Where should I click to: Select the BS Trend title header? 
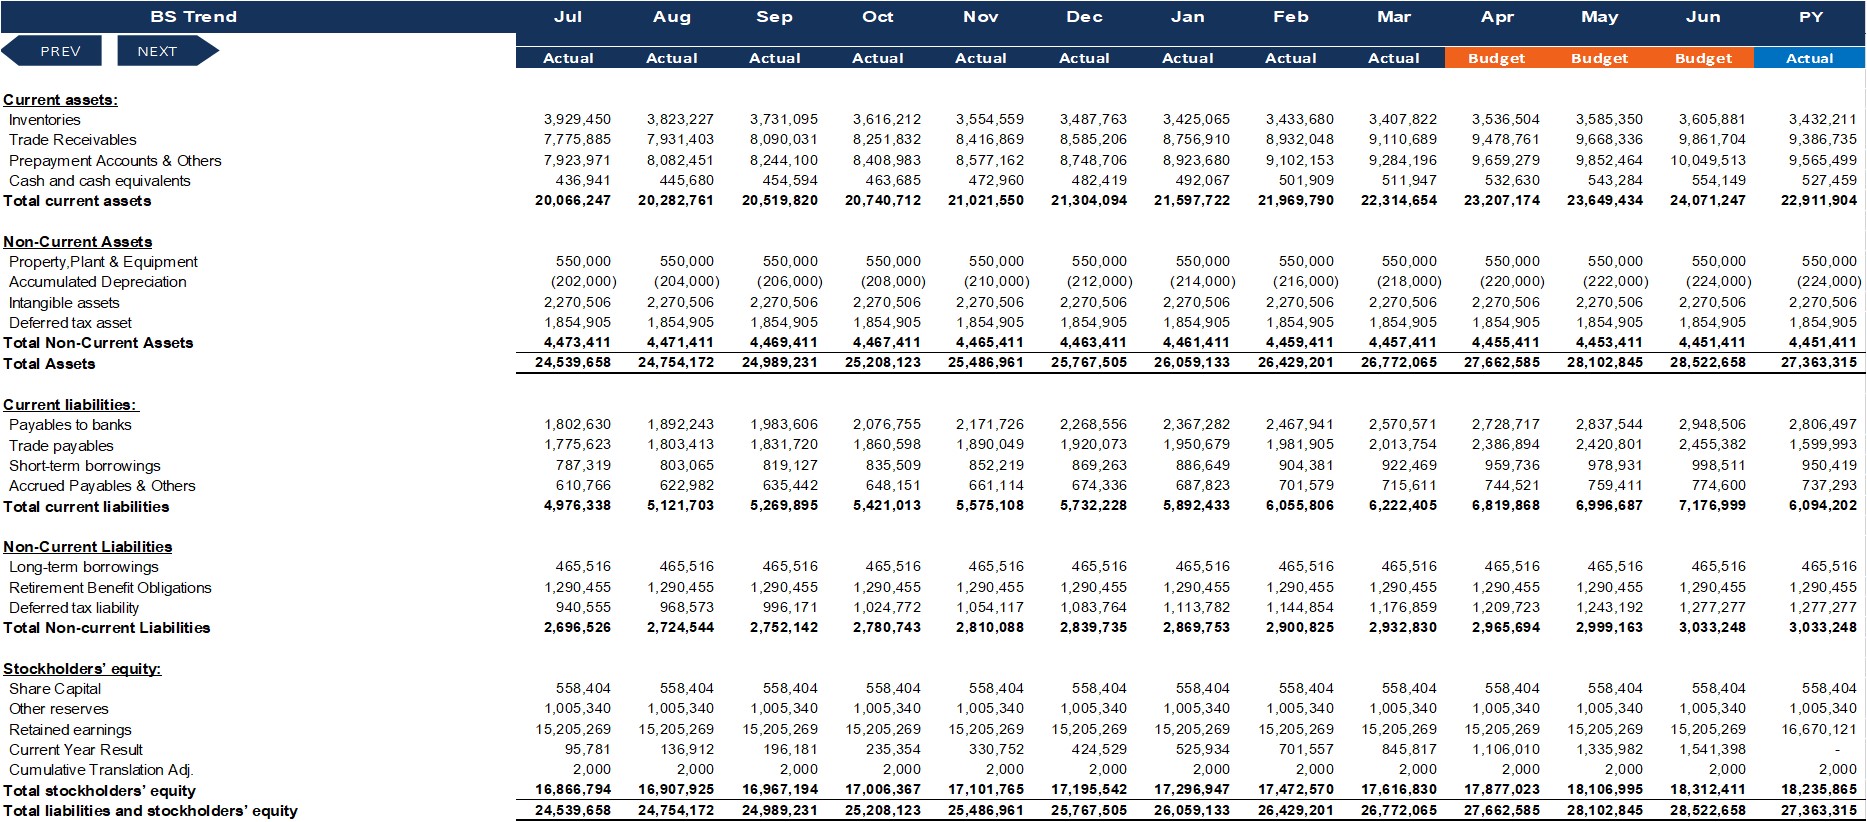pyautogui.click(x=193, y=17)
